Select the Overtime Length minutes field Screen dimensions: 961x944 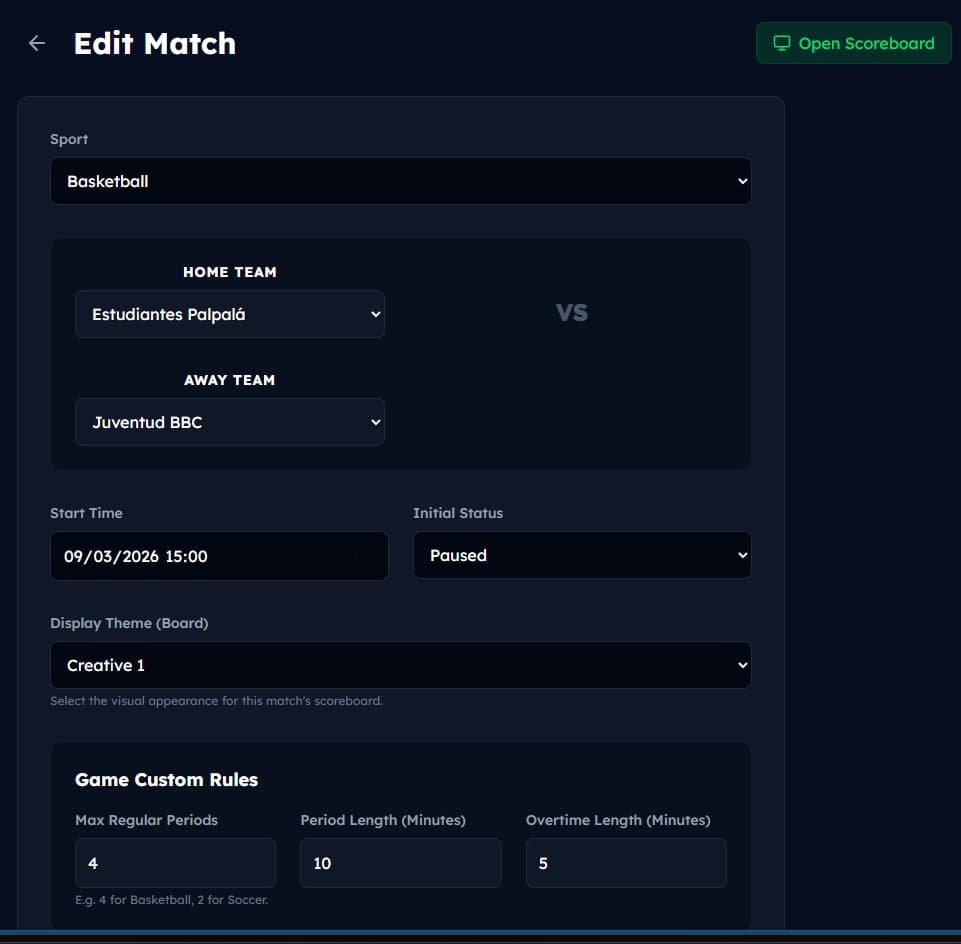[x=625, y=863]
